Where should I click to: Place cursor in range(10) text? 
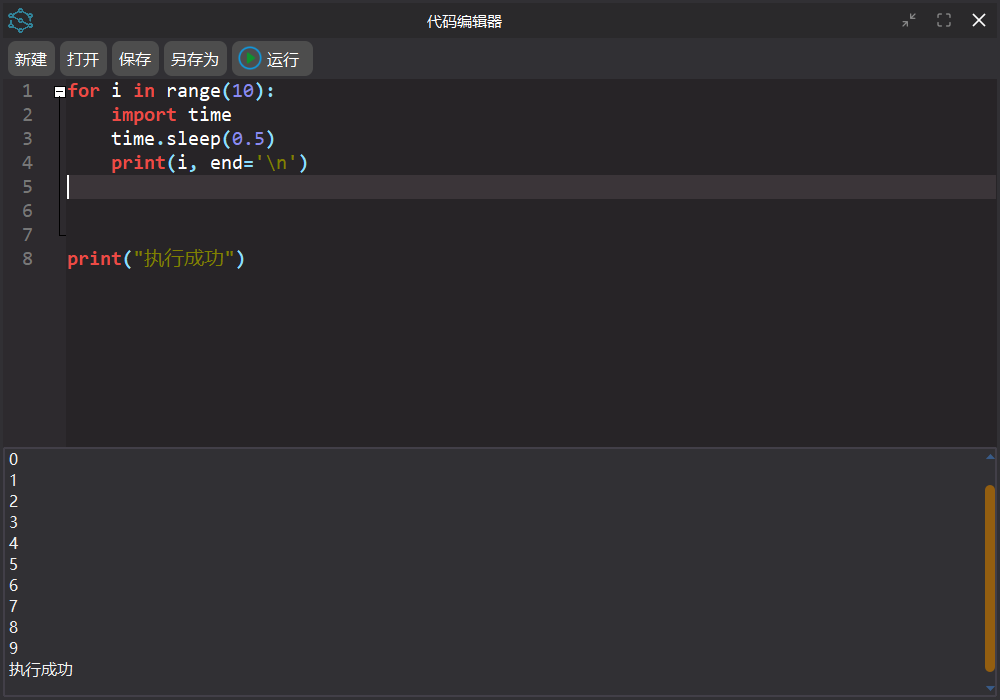[x=215, y=91]
